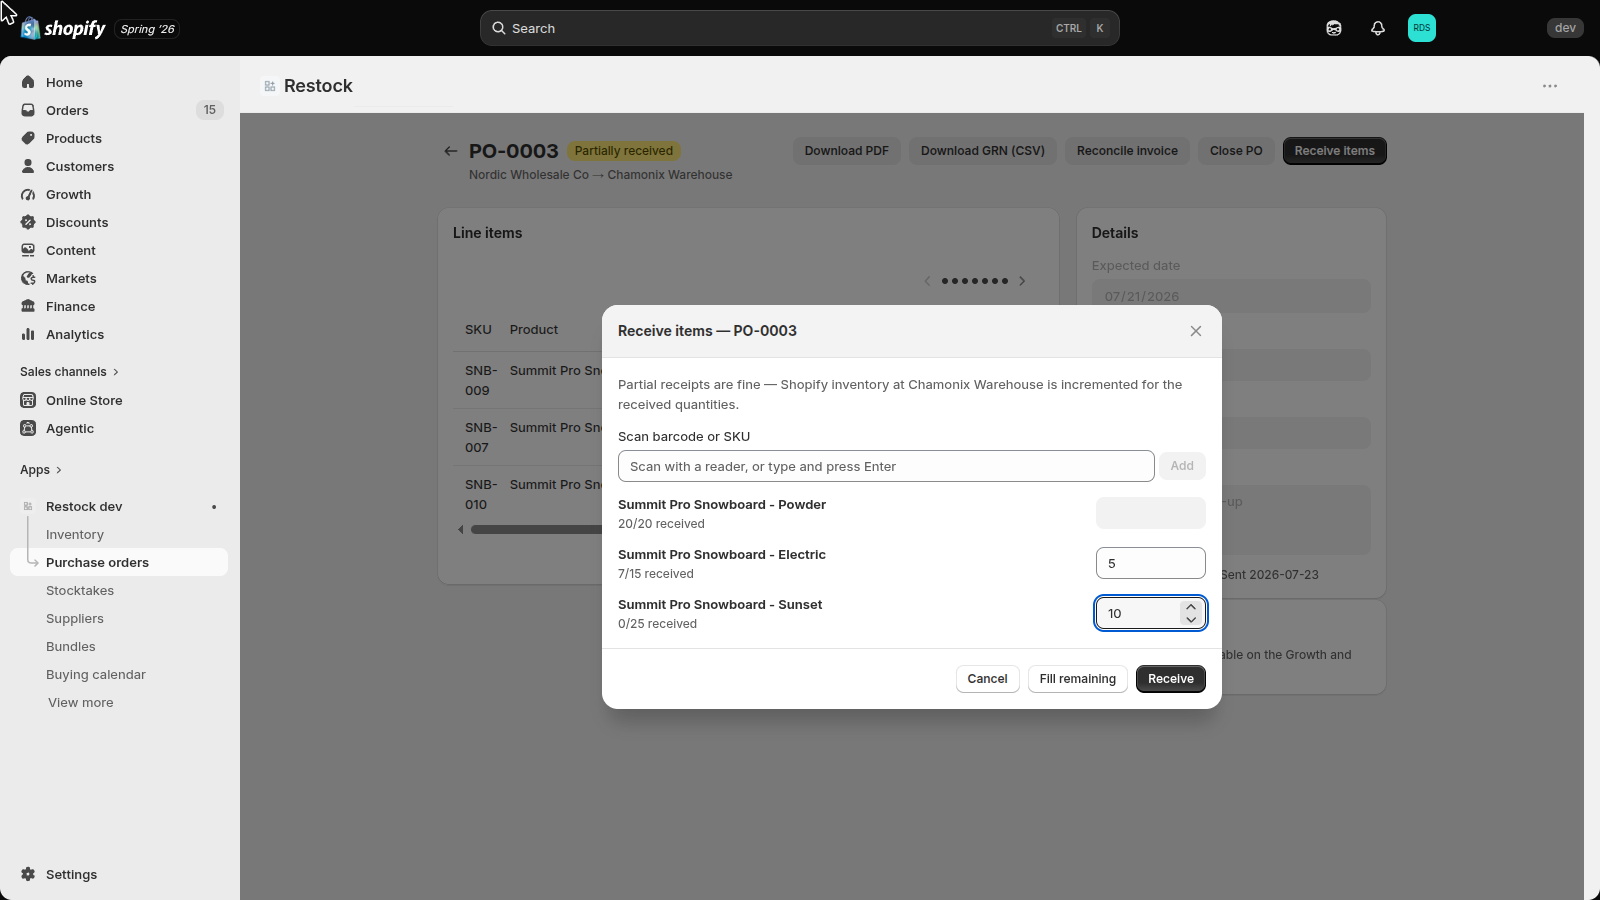Close the Receive items dialog
This screenshot has width=1600, height=900.
(1196, 331)
